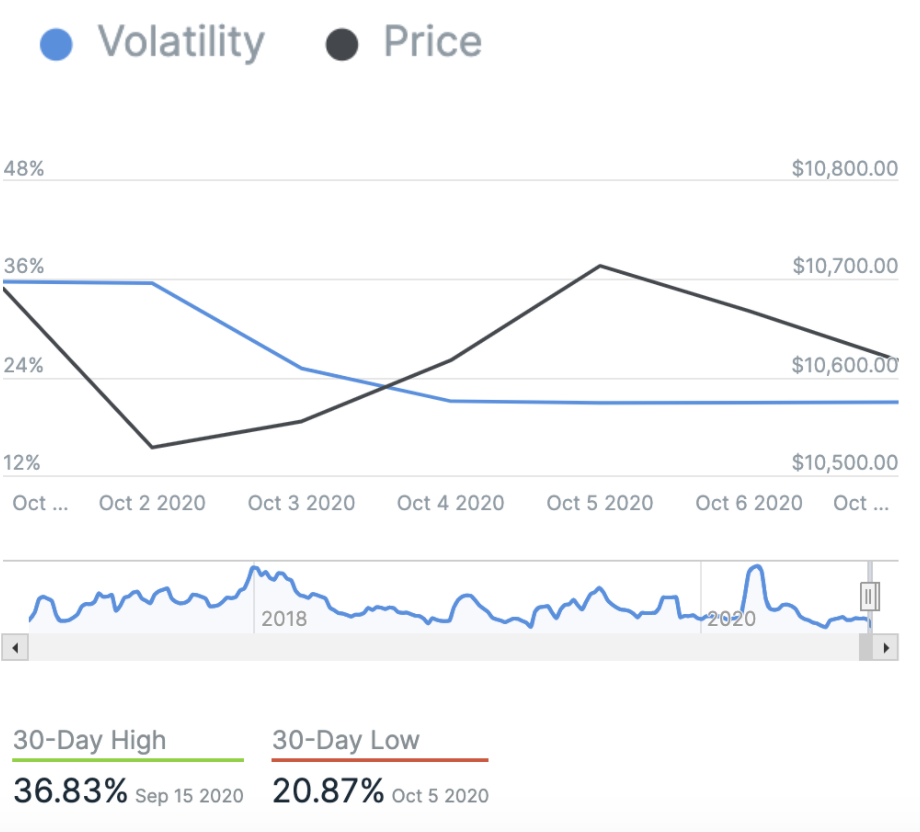
Task: Click the price line low point on Oct 2
Action: (x=152, y=447)
